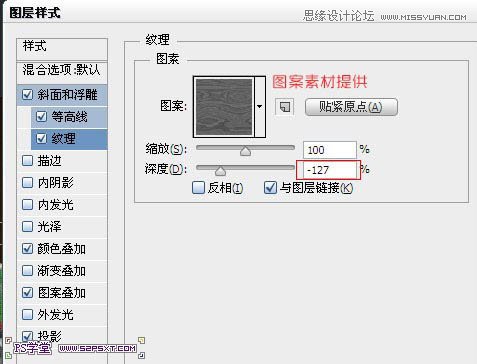The image size is (477, 364).
Task: Uncheck the 纹理 texture checkbox
Action: (x=41, y=138)
